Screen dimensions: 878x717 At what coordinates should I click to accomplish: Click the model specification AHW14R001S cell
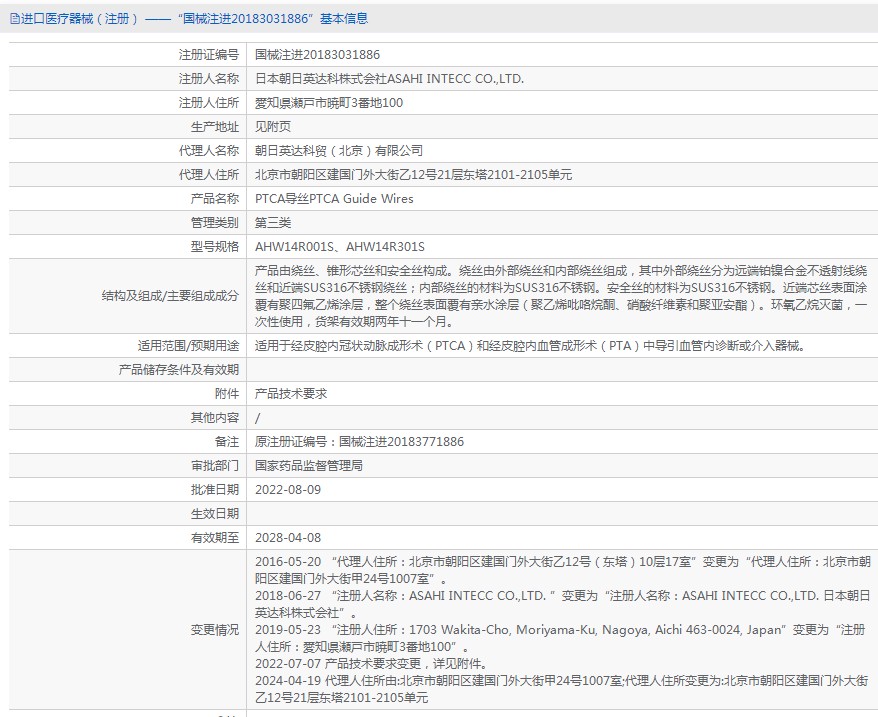pyautogui.click(x=340, y=246)
